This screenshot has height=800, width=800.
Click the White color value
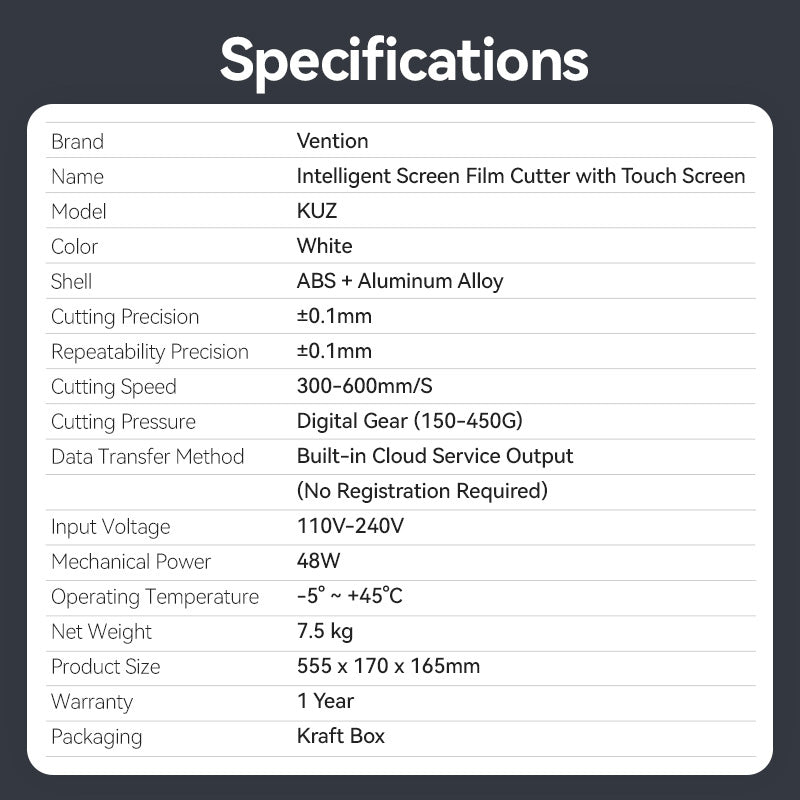324,246
